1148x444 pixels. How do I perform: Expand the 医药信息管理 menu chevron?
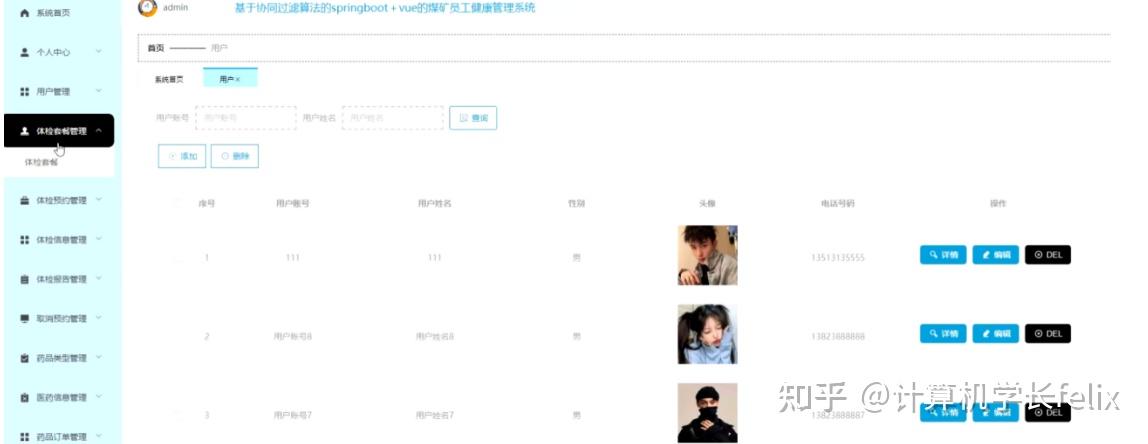99,397
